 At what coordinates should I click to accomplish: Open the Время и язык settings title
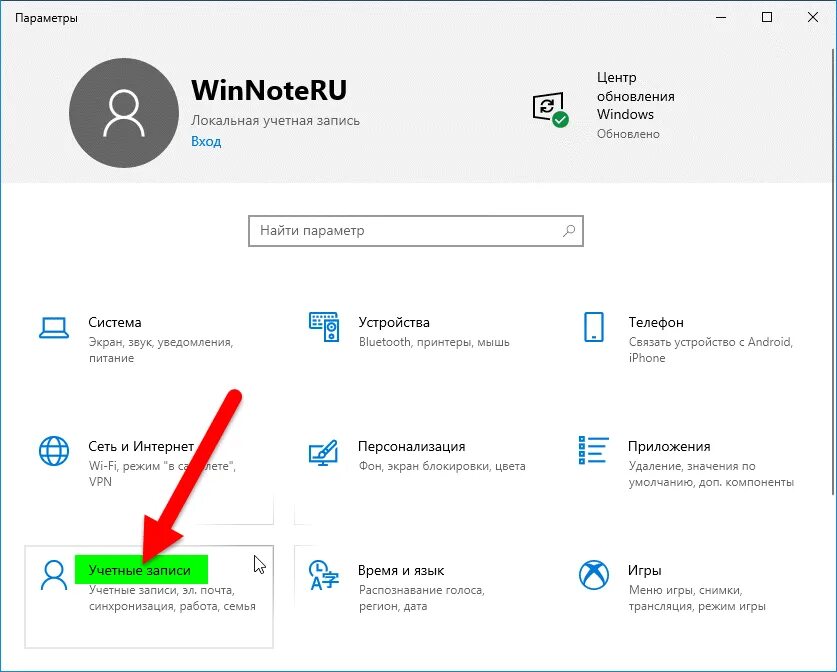(401, 571)
